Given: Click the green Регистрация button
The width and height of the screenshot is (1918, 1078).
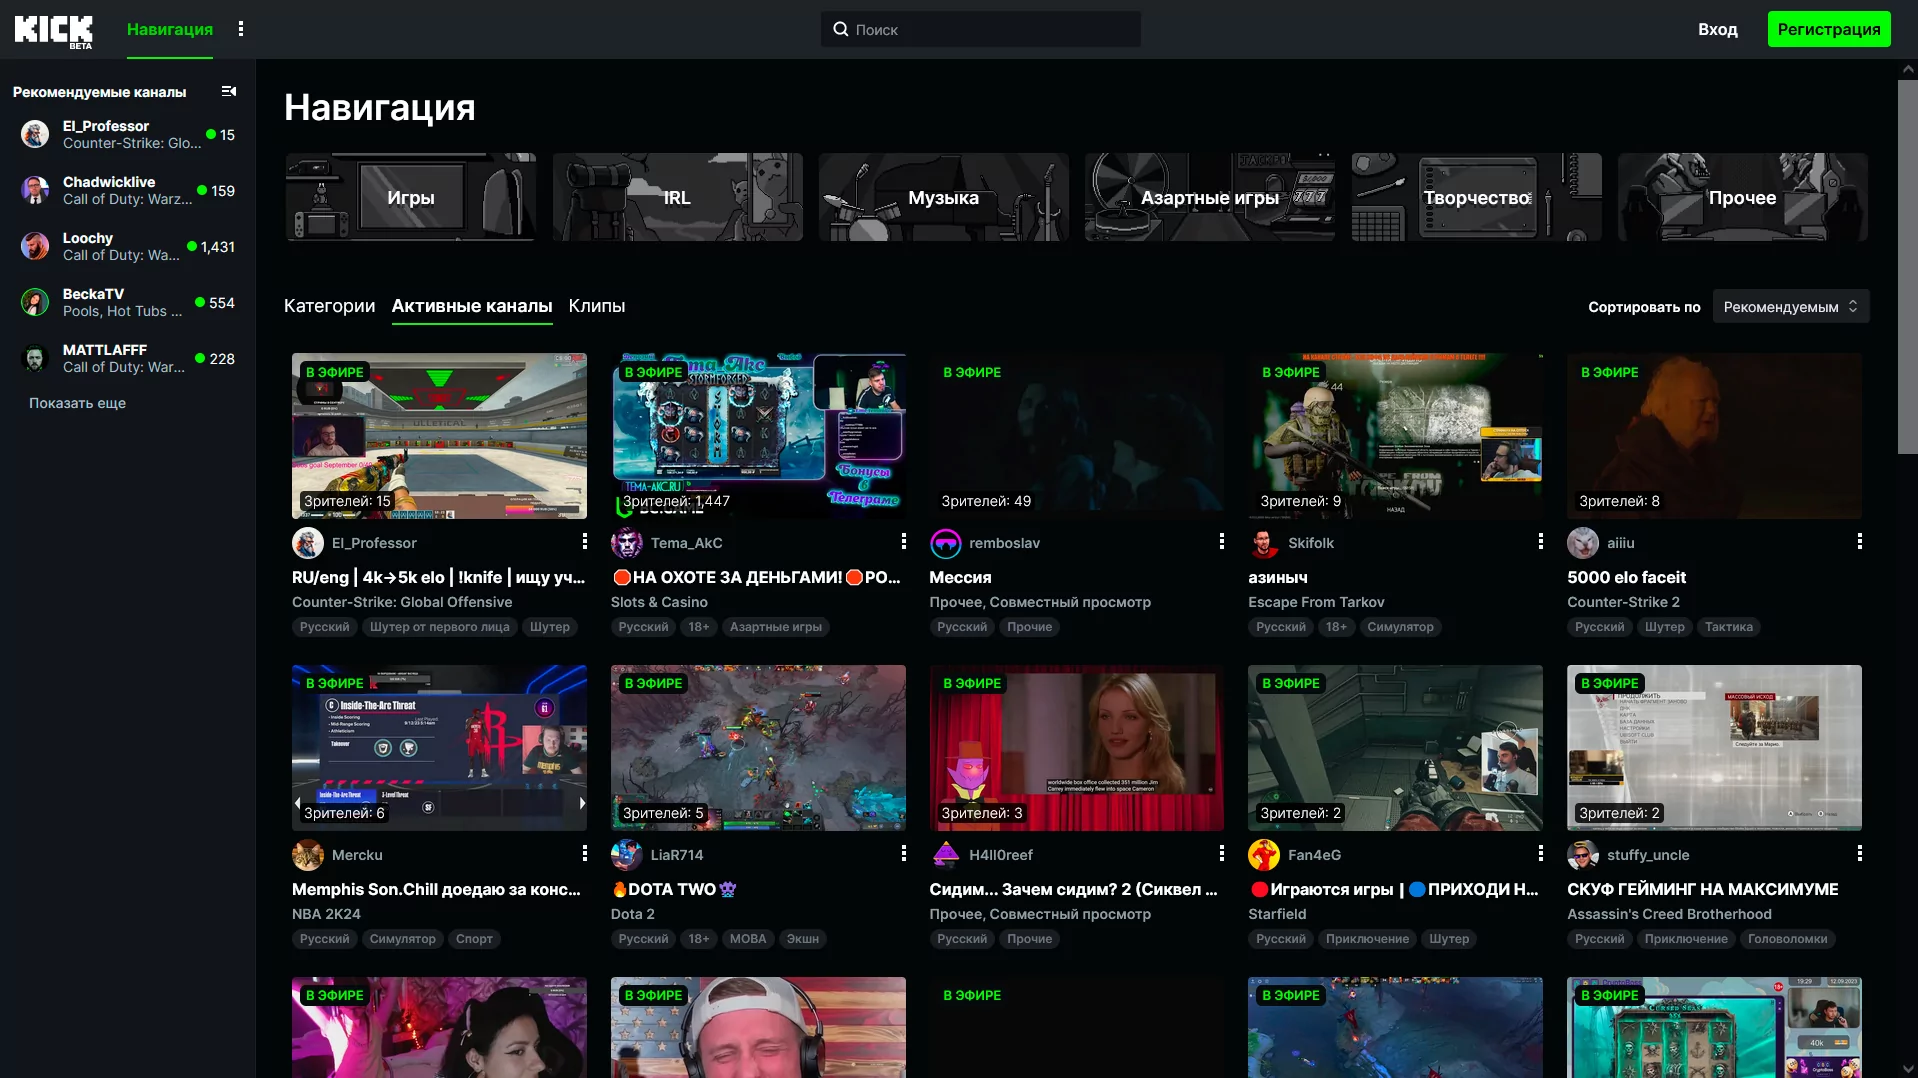Looking at the screenshot, I should [1829, 29].
